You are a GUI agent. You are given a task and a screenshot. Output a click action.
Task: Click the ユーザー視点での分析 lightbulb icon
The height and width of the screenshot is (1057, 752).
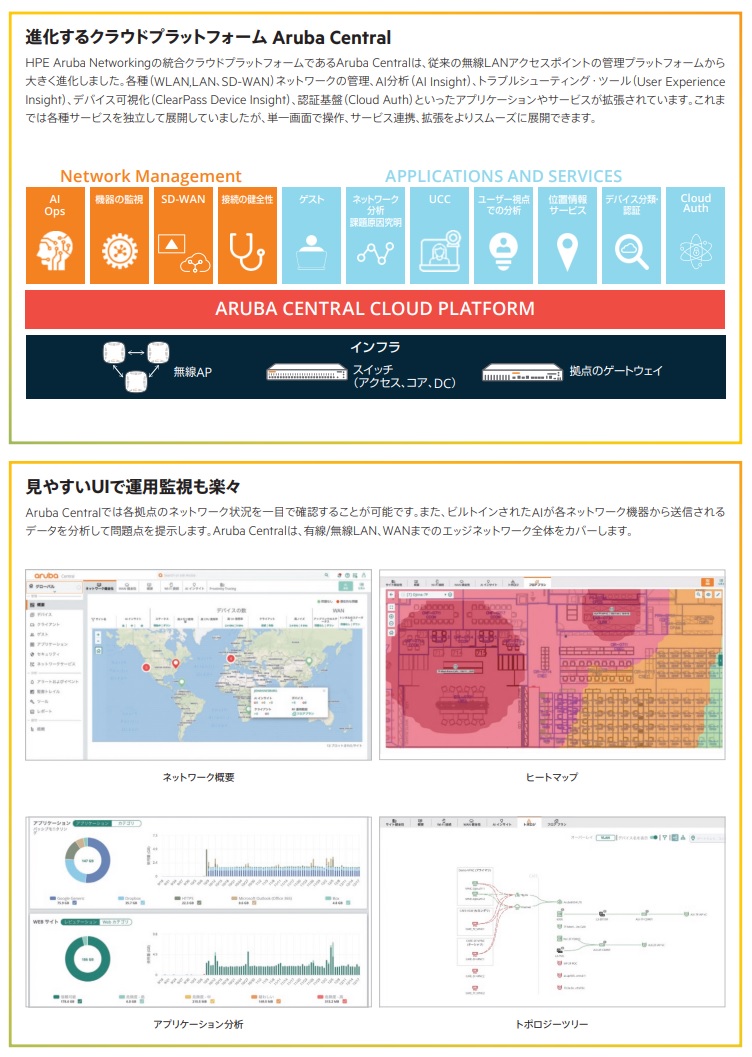coord(503,251)
